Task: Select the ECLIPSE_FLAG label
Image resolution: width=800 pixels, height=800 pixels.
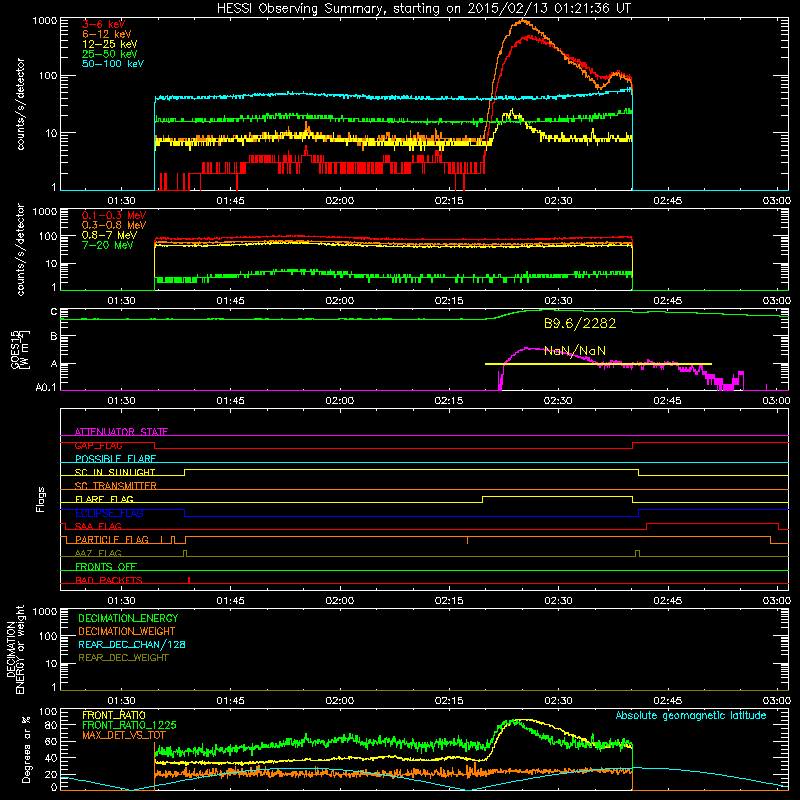Action: [x=109, y=513]
